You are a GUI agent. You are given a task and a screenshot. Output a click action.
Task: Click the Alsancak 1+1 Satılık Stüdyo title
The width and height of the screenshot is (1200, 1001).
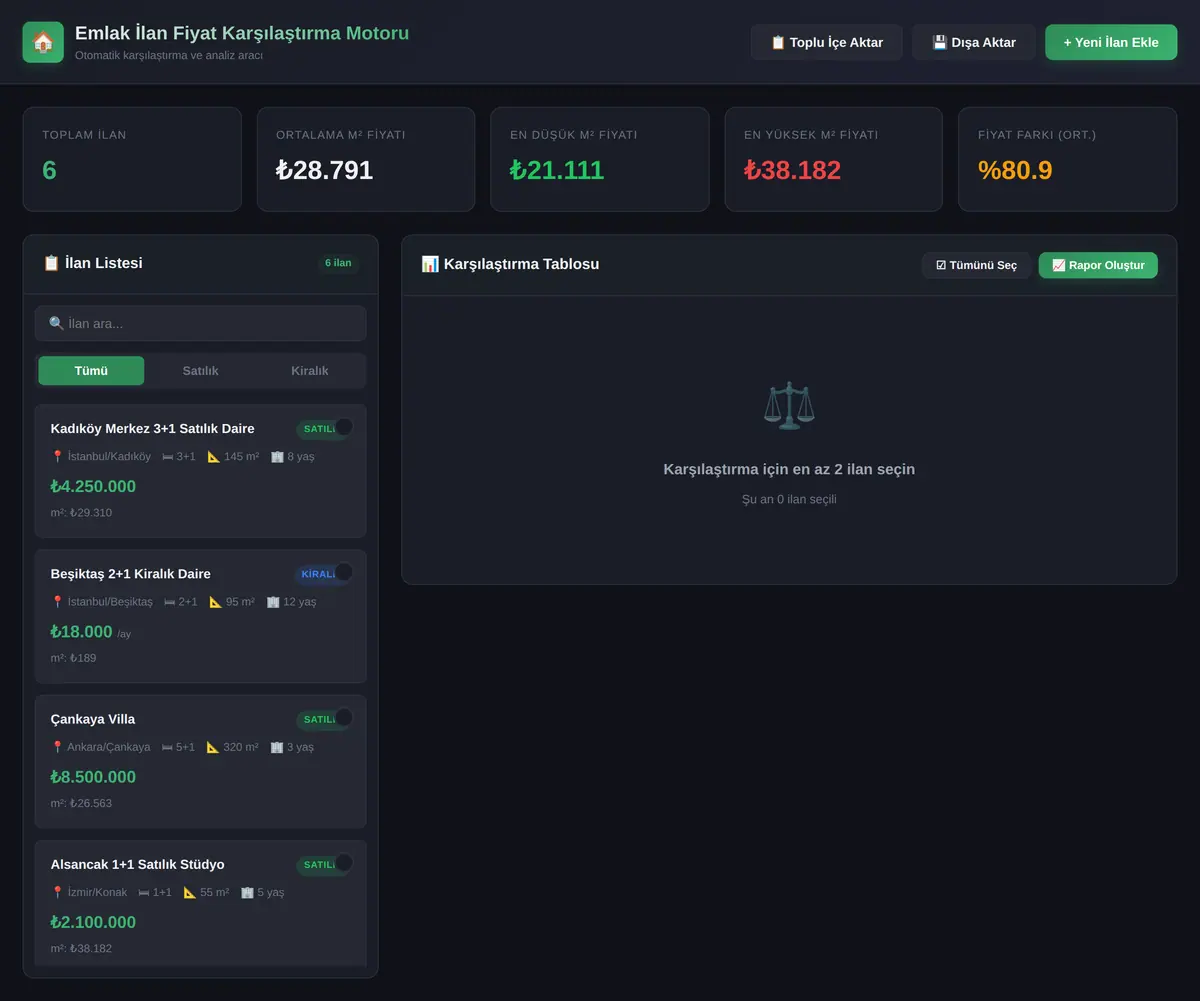coord(138,864)
